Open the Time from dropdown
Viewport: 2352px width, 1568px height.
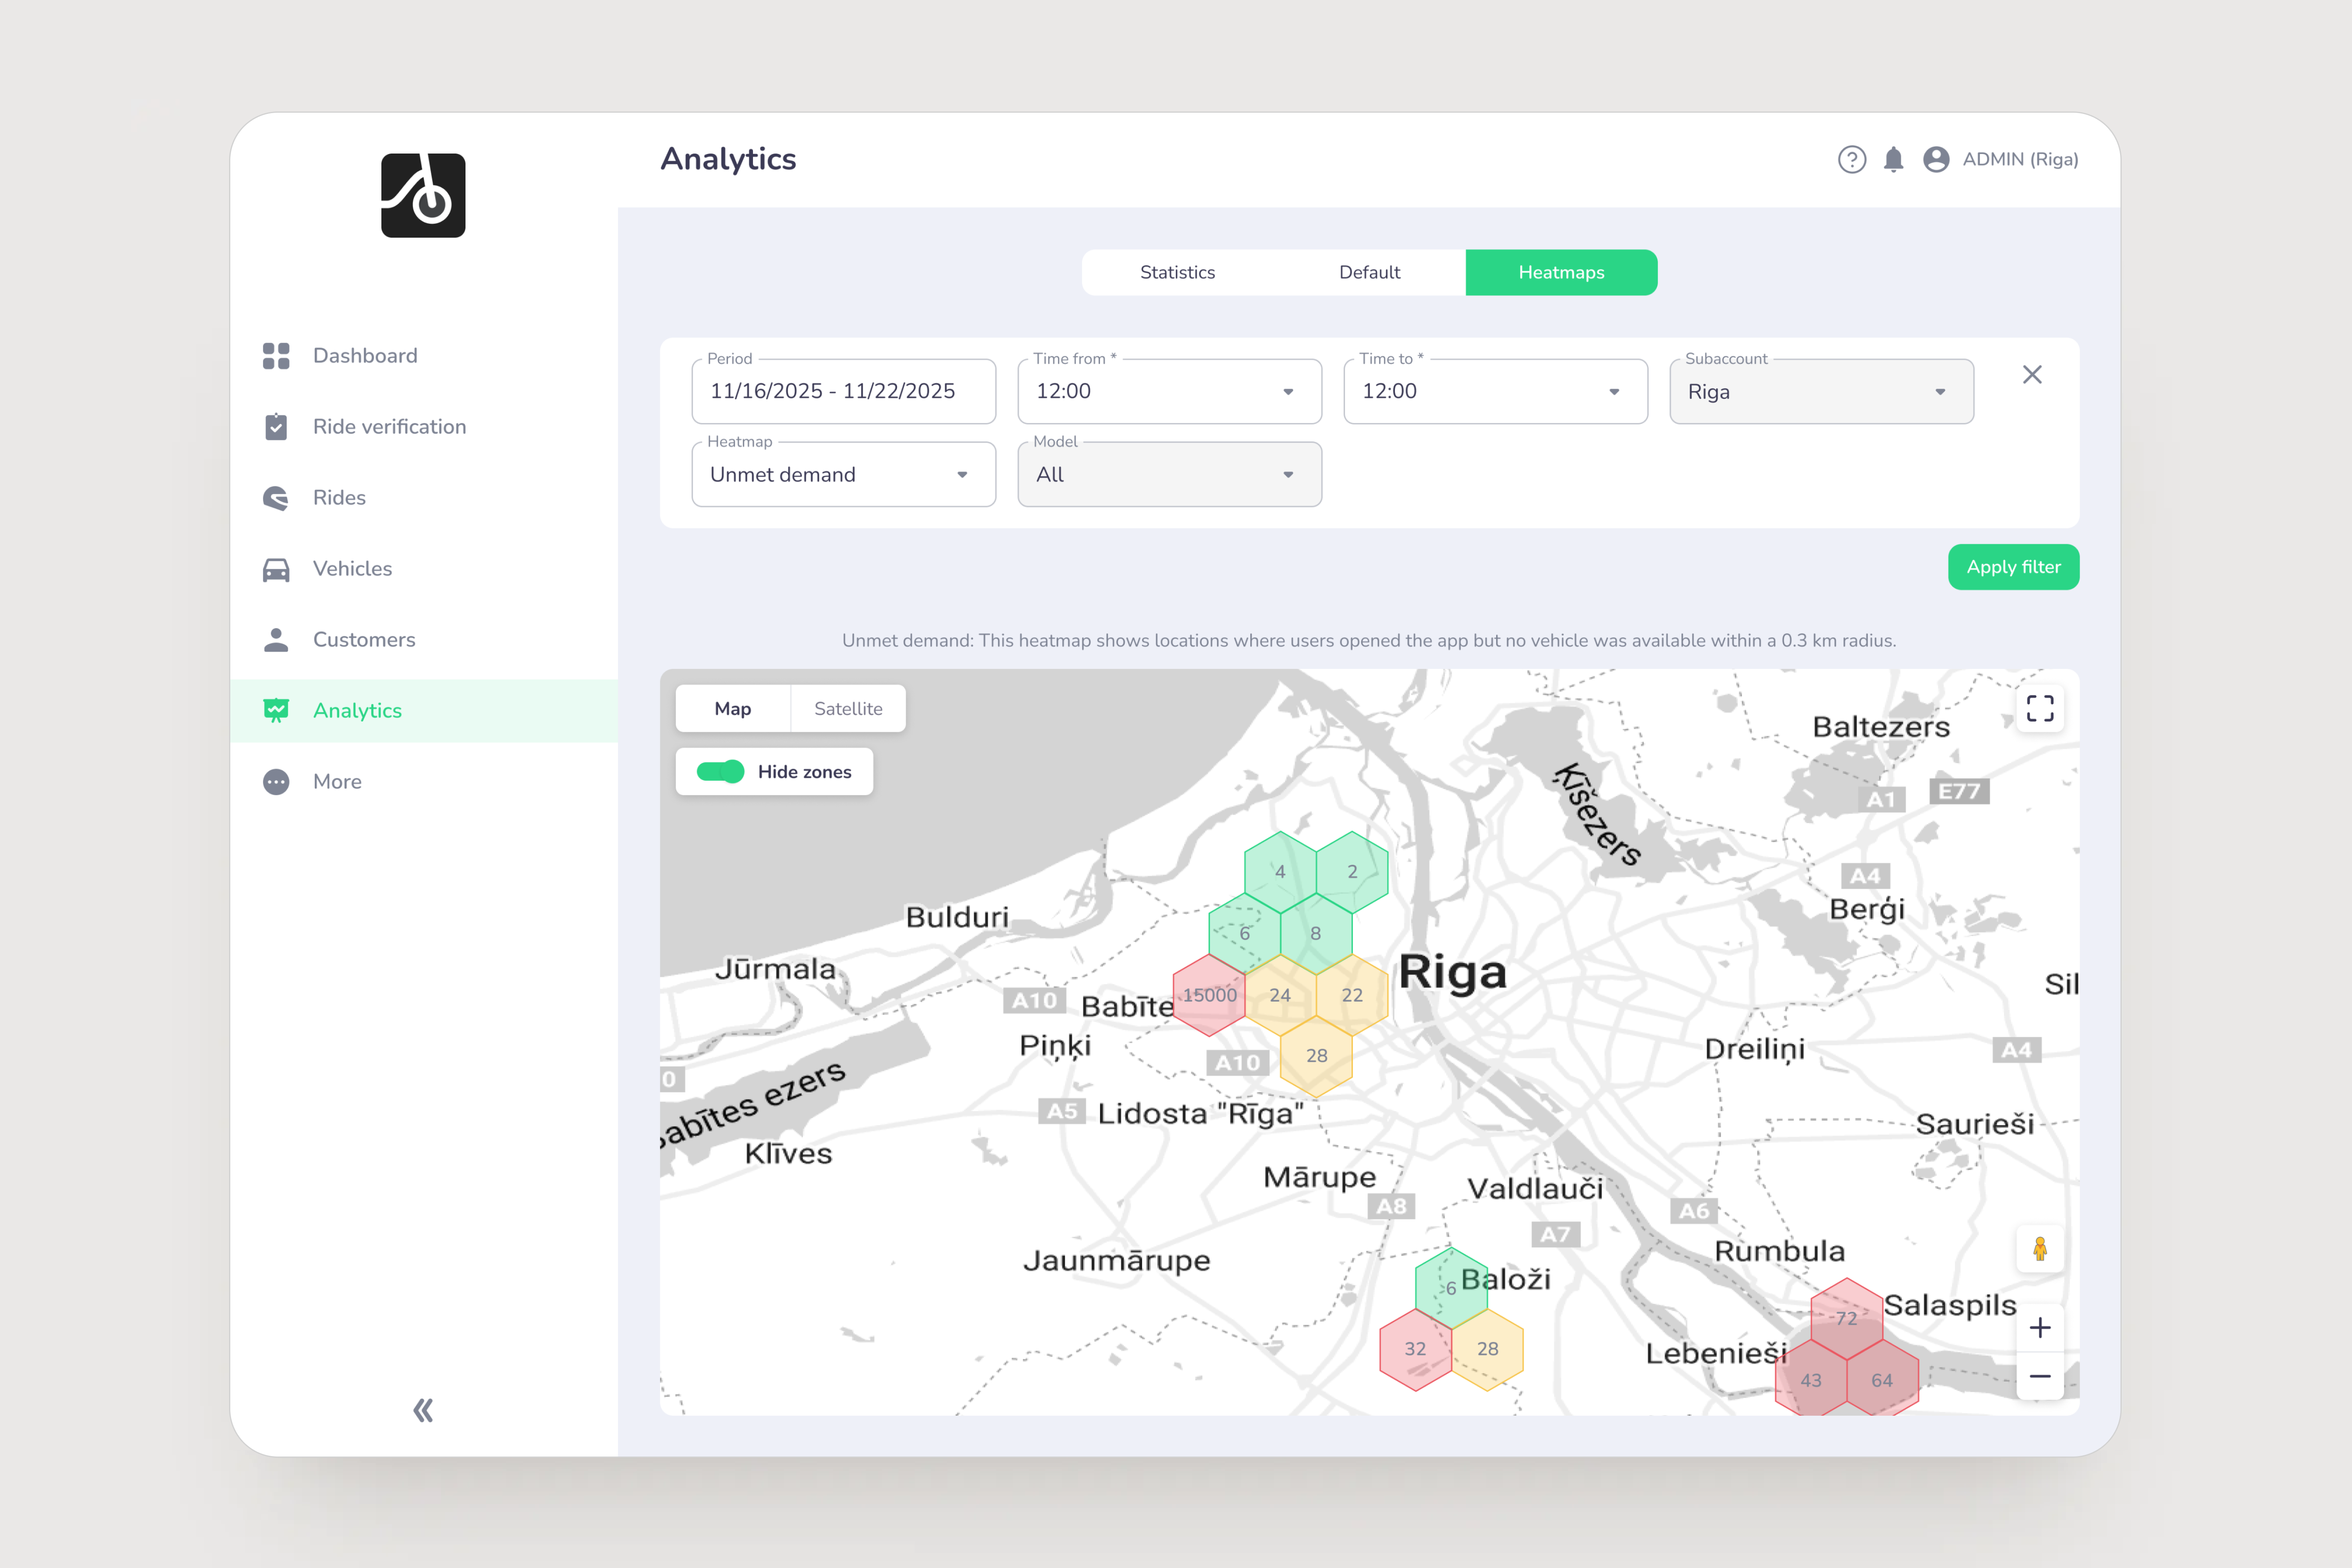(1169, 392)
